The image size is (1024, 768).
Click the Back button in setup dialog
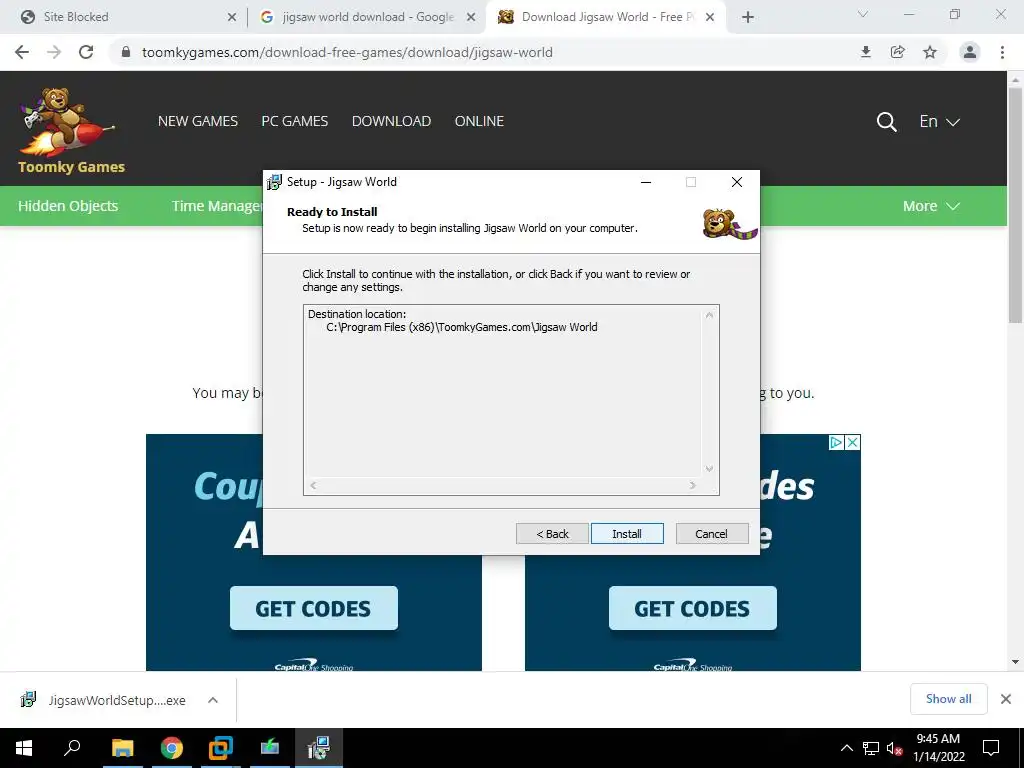coord(552,534)
